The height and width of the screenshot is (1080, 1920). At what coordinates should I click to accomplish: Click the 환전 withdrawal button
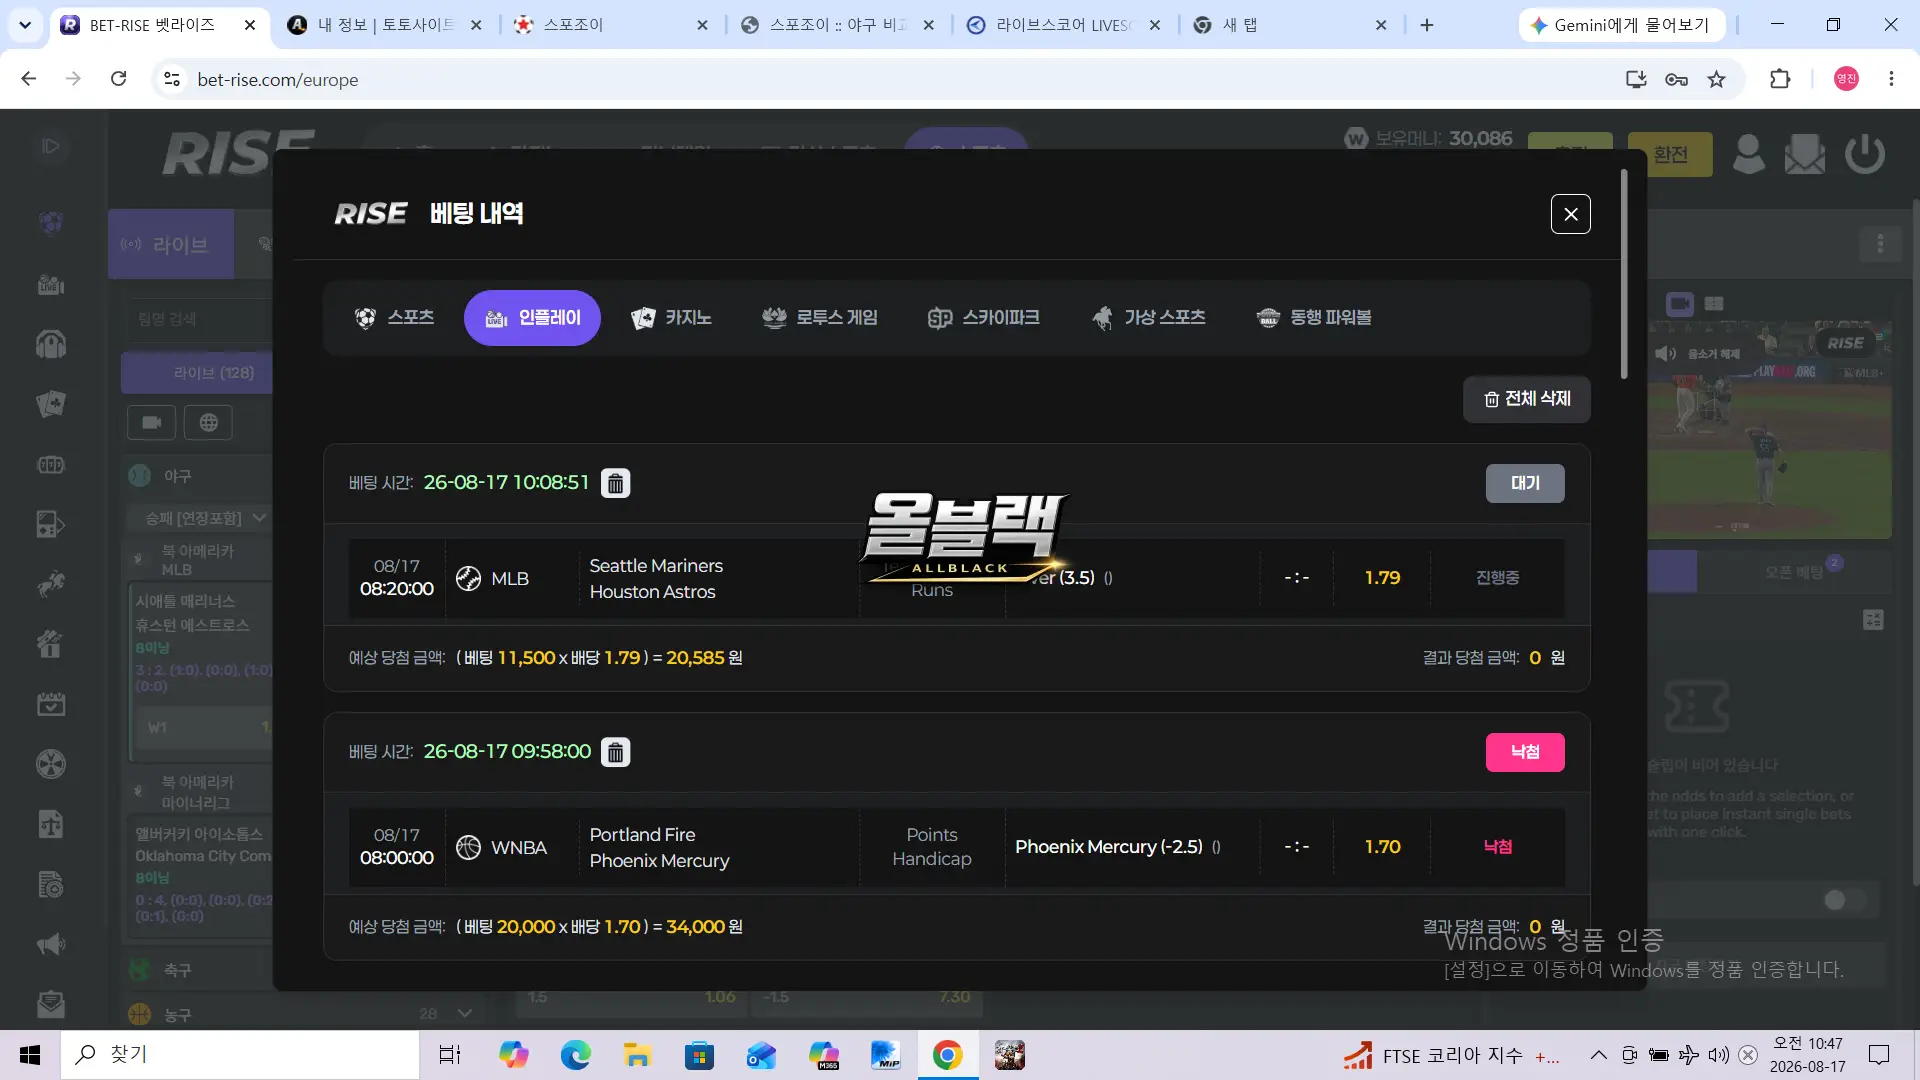pos(1670,154)
